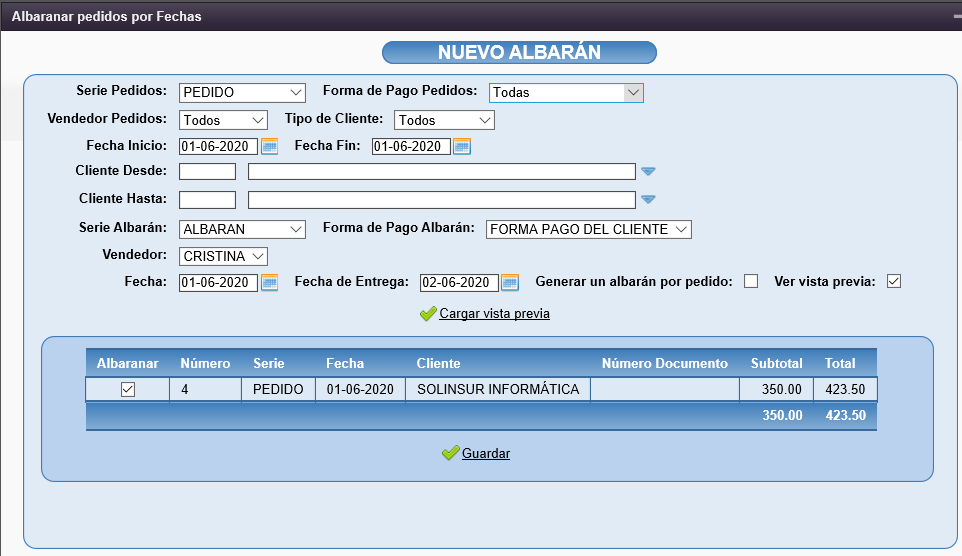
Task: Enable Generar un albarán por pedido
Action: click(x=751, y=282)
